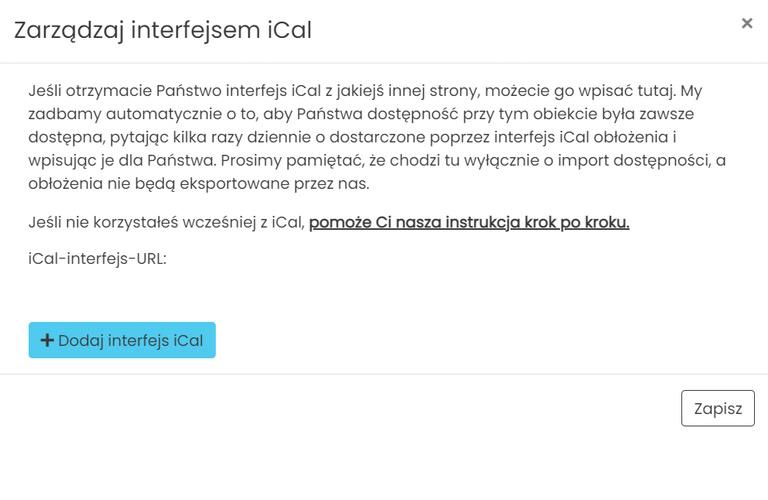Viewport: 768px width, 500px height.
Task: Click the 'Zarządzaj interfejsem iCal' dialog title
Action: (163, 30)
